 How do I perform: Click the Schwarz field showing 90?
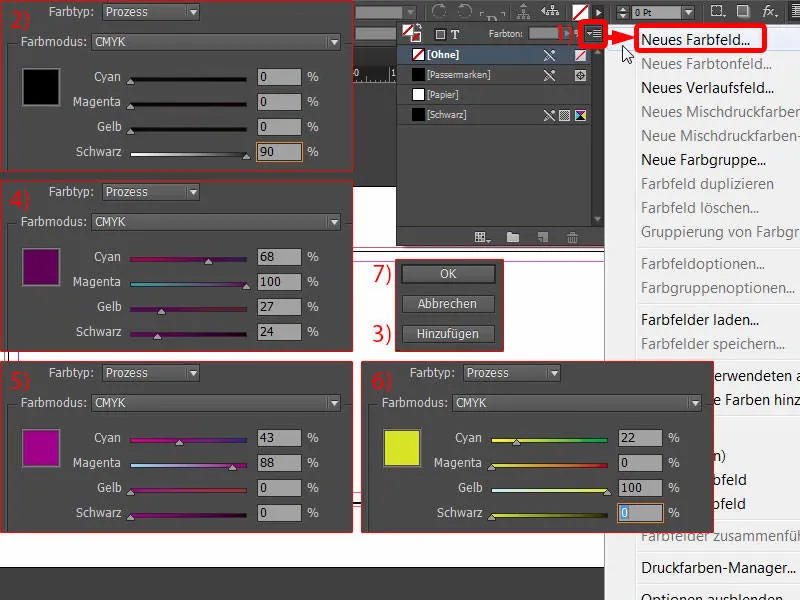tap(279, 152)
